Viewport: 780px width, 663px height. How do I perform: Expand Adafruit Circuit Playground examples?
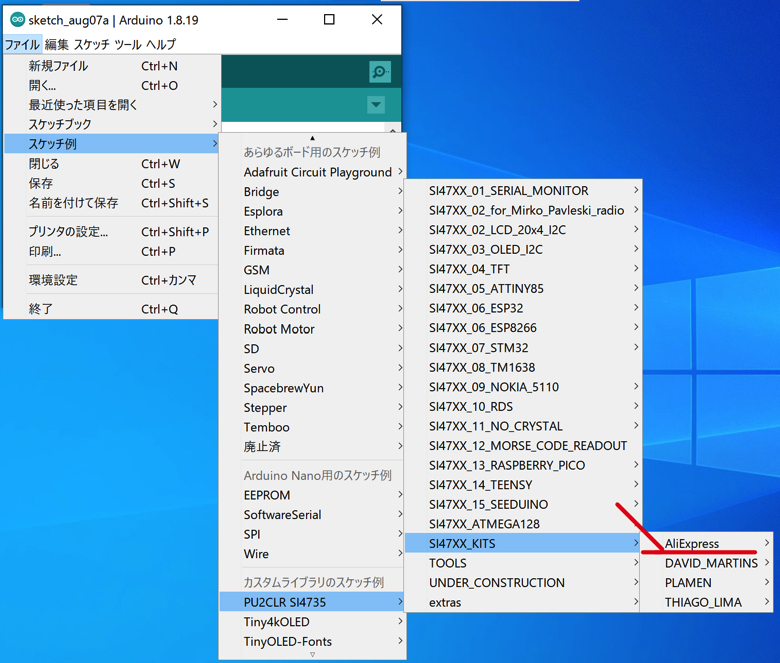312,172
